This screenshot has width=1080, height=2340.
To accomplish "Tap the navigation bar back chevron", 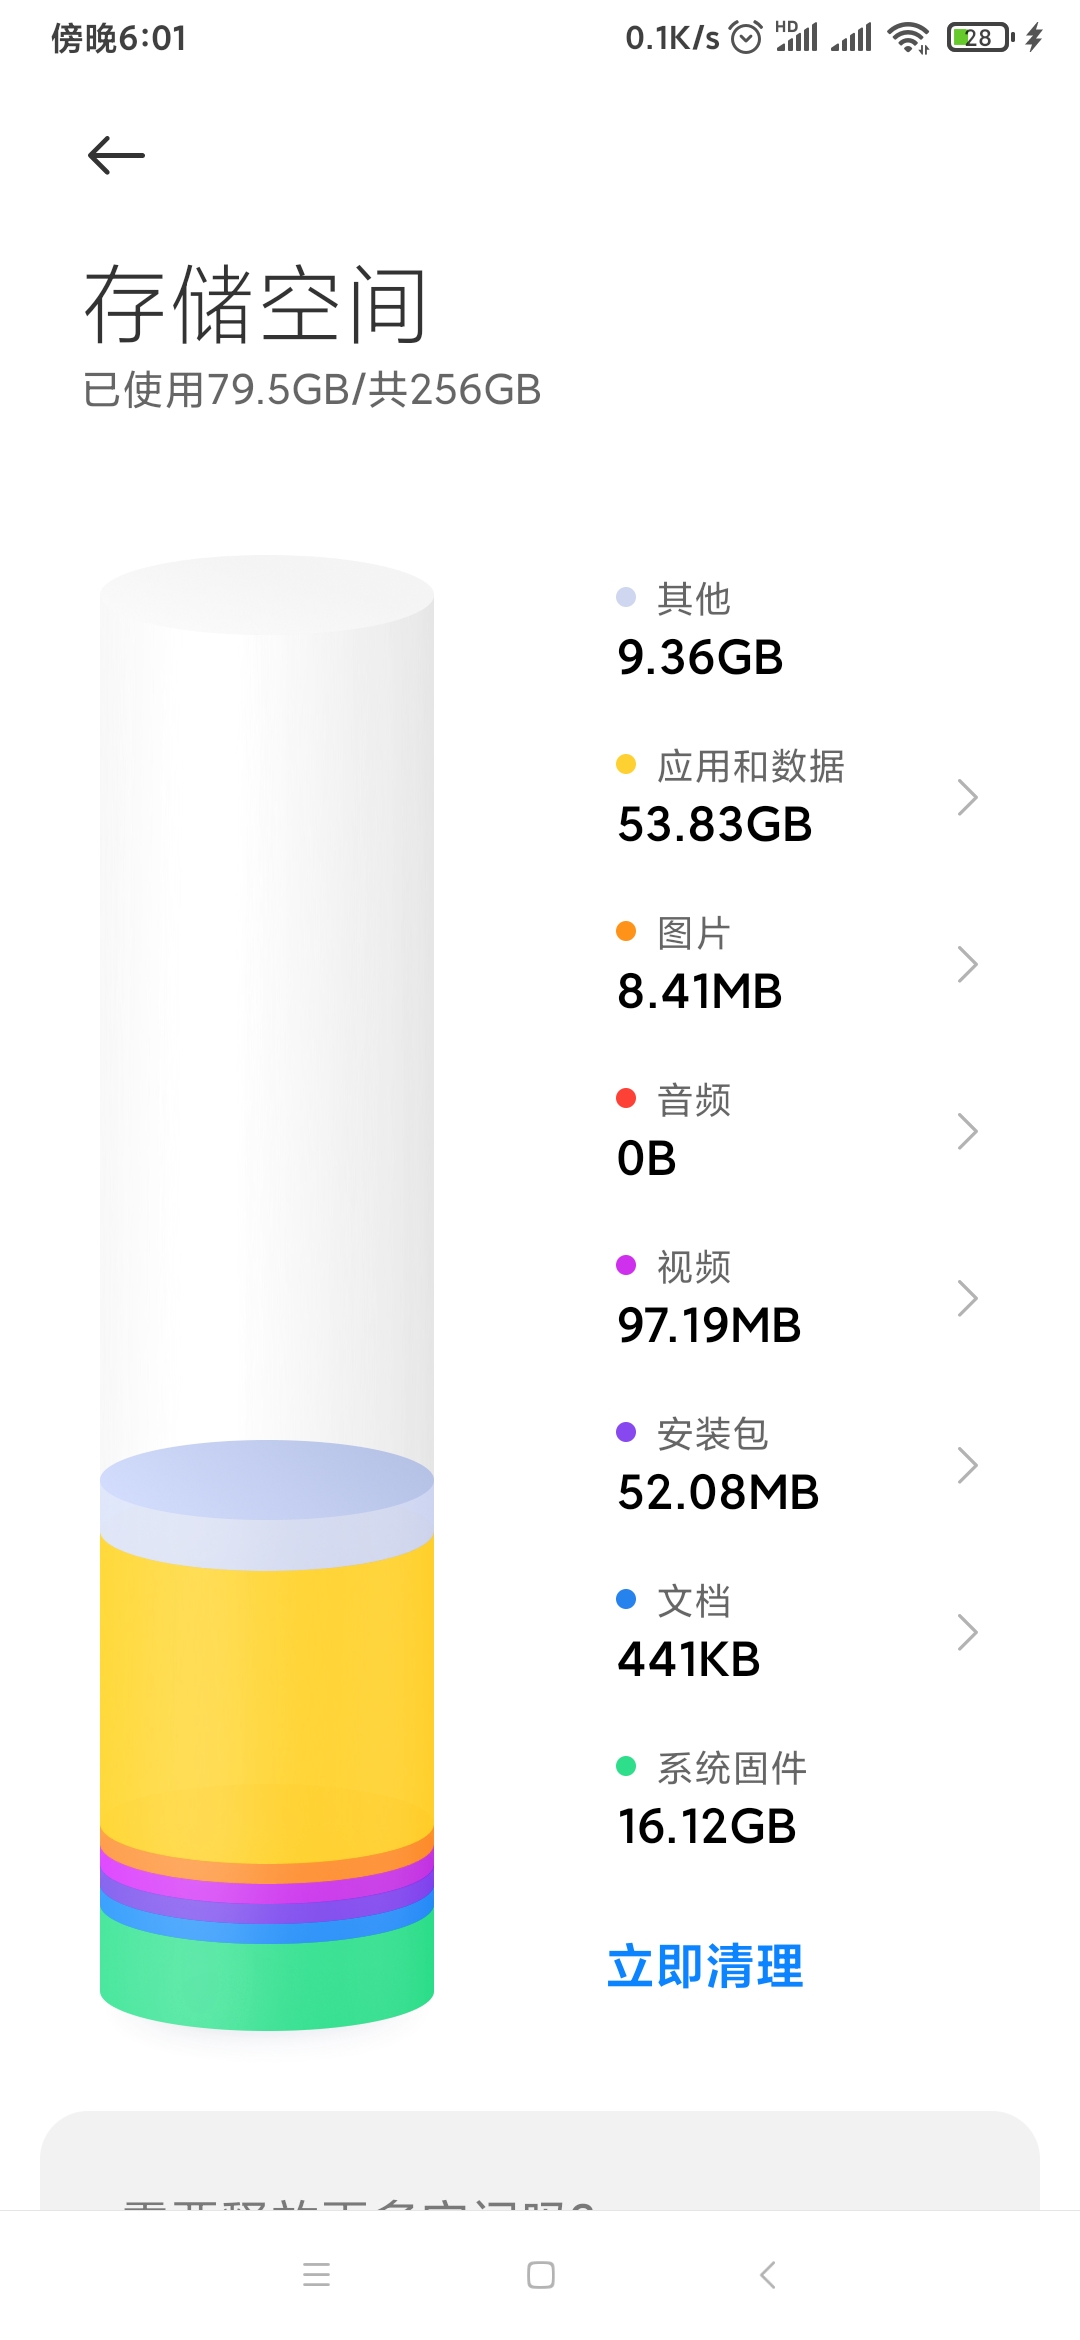I will [x=767, y=2275].
